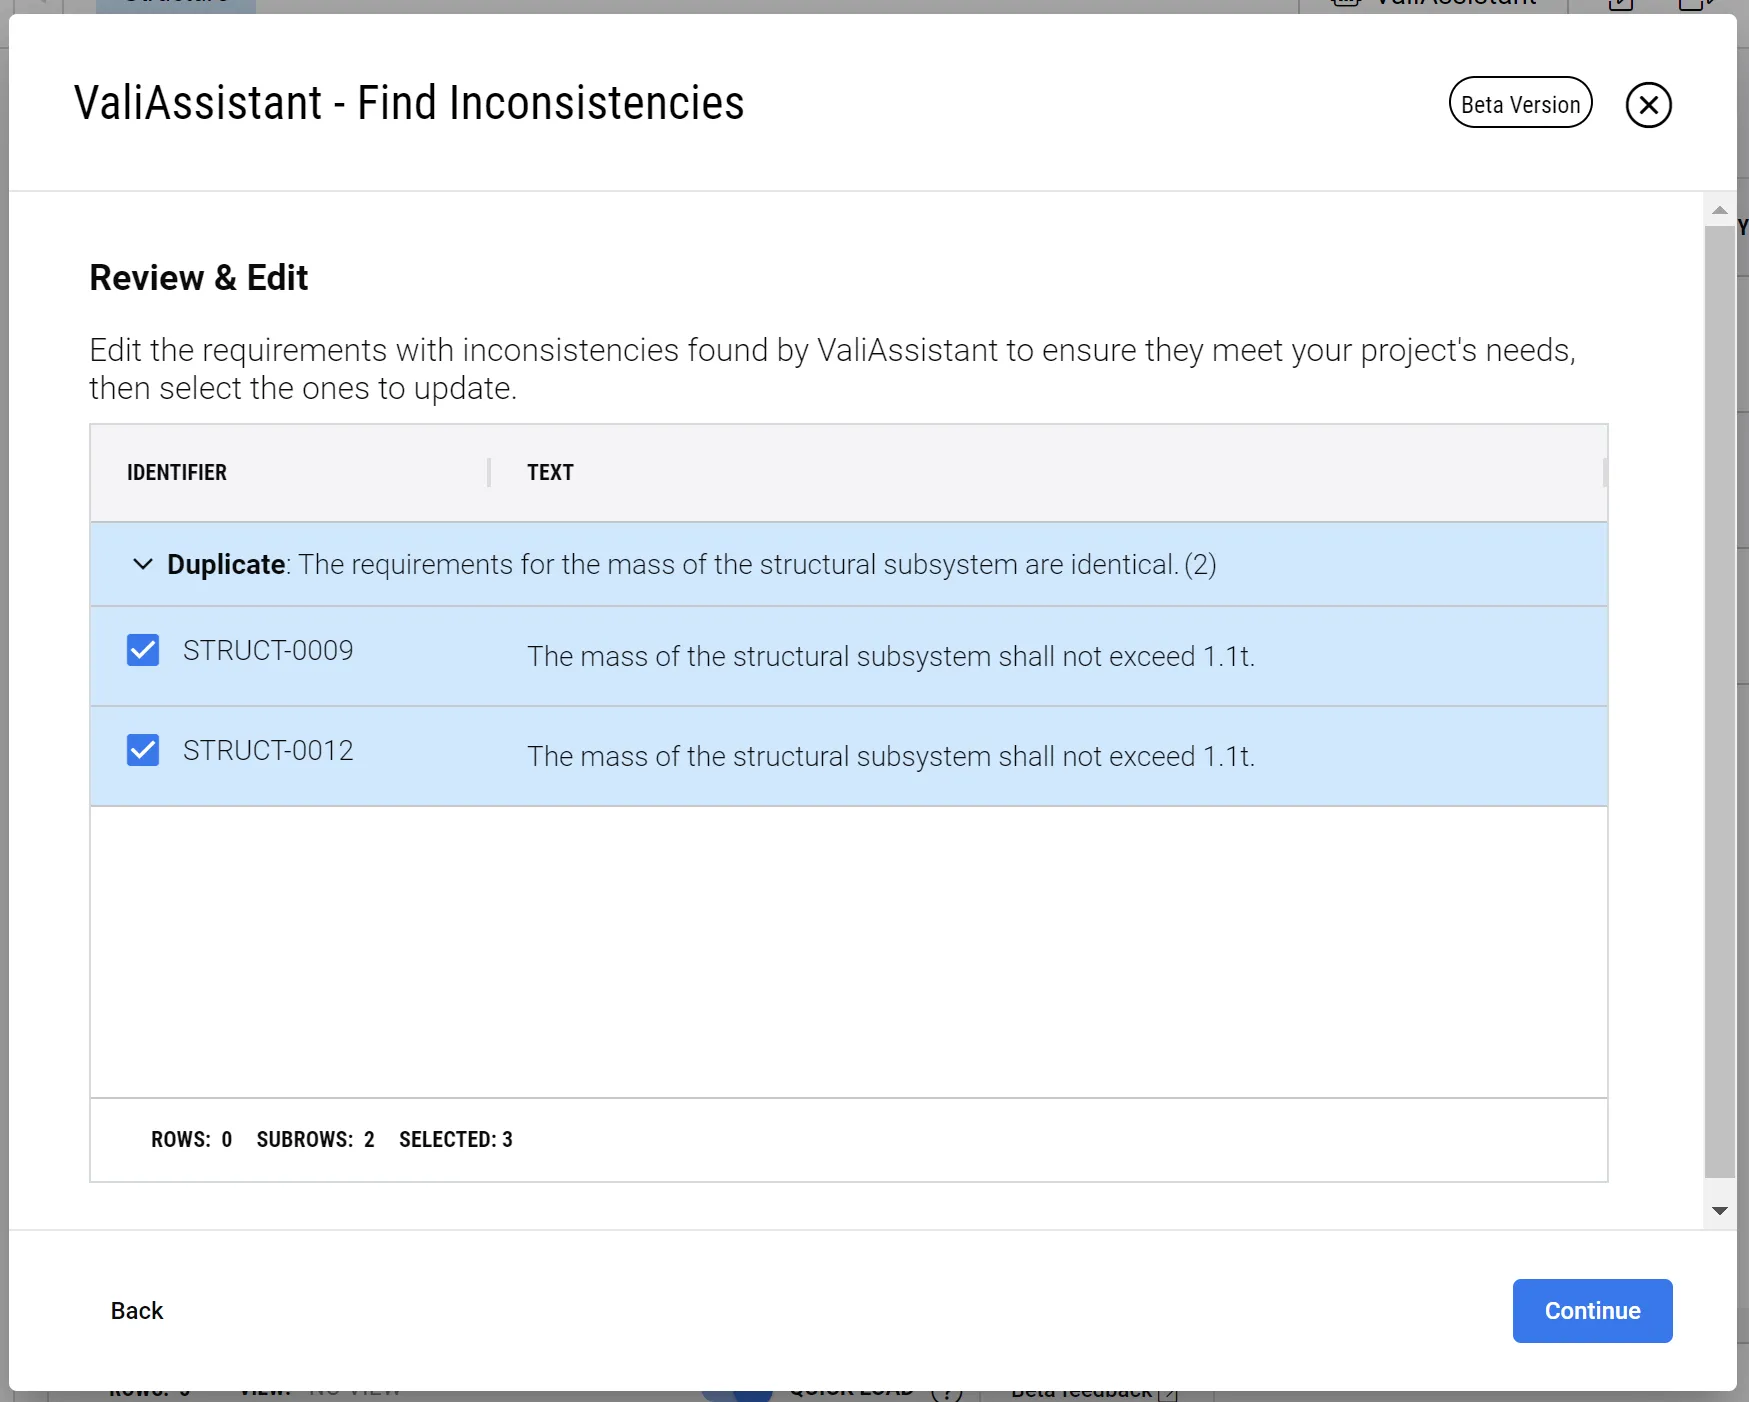Click the IDENTIFIER column header
The image size is (1749, 1402).
(x=177, y=472)
